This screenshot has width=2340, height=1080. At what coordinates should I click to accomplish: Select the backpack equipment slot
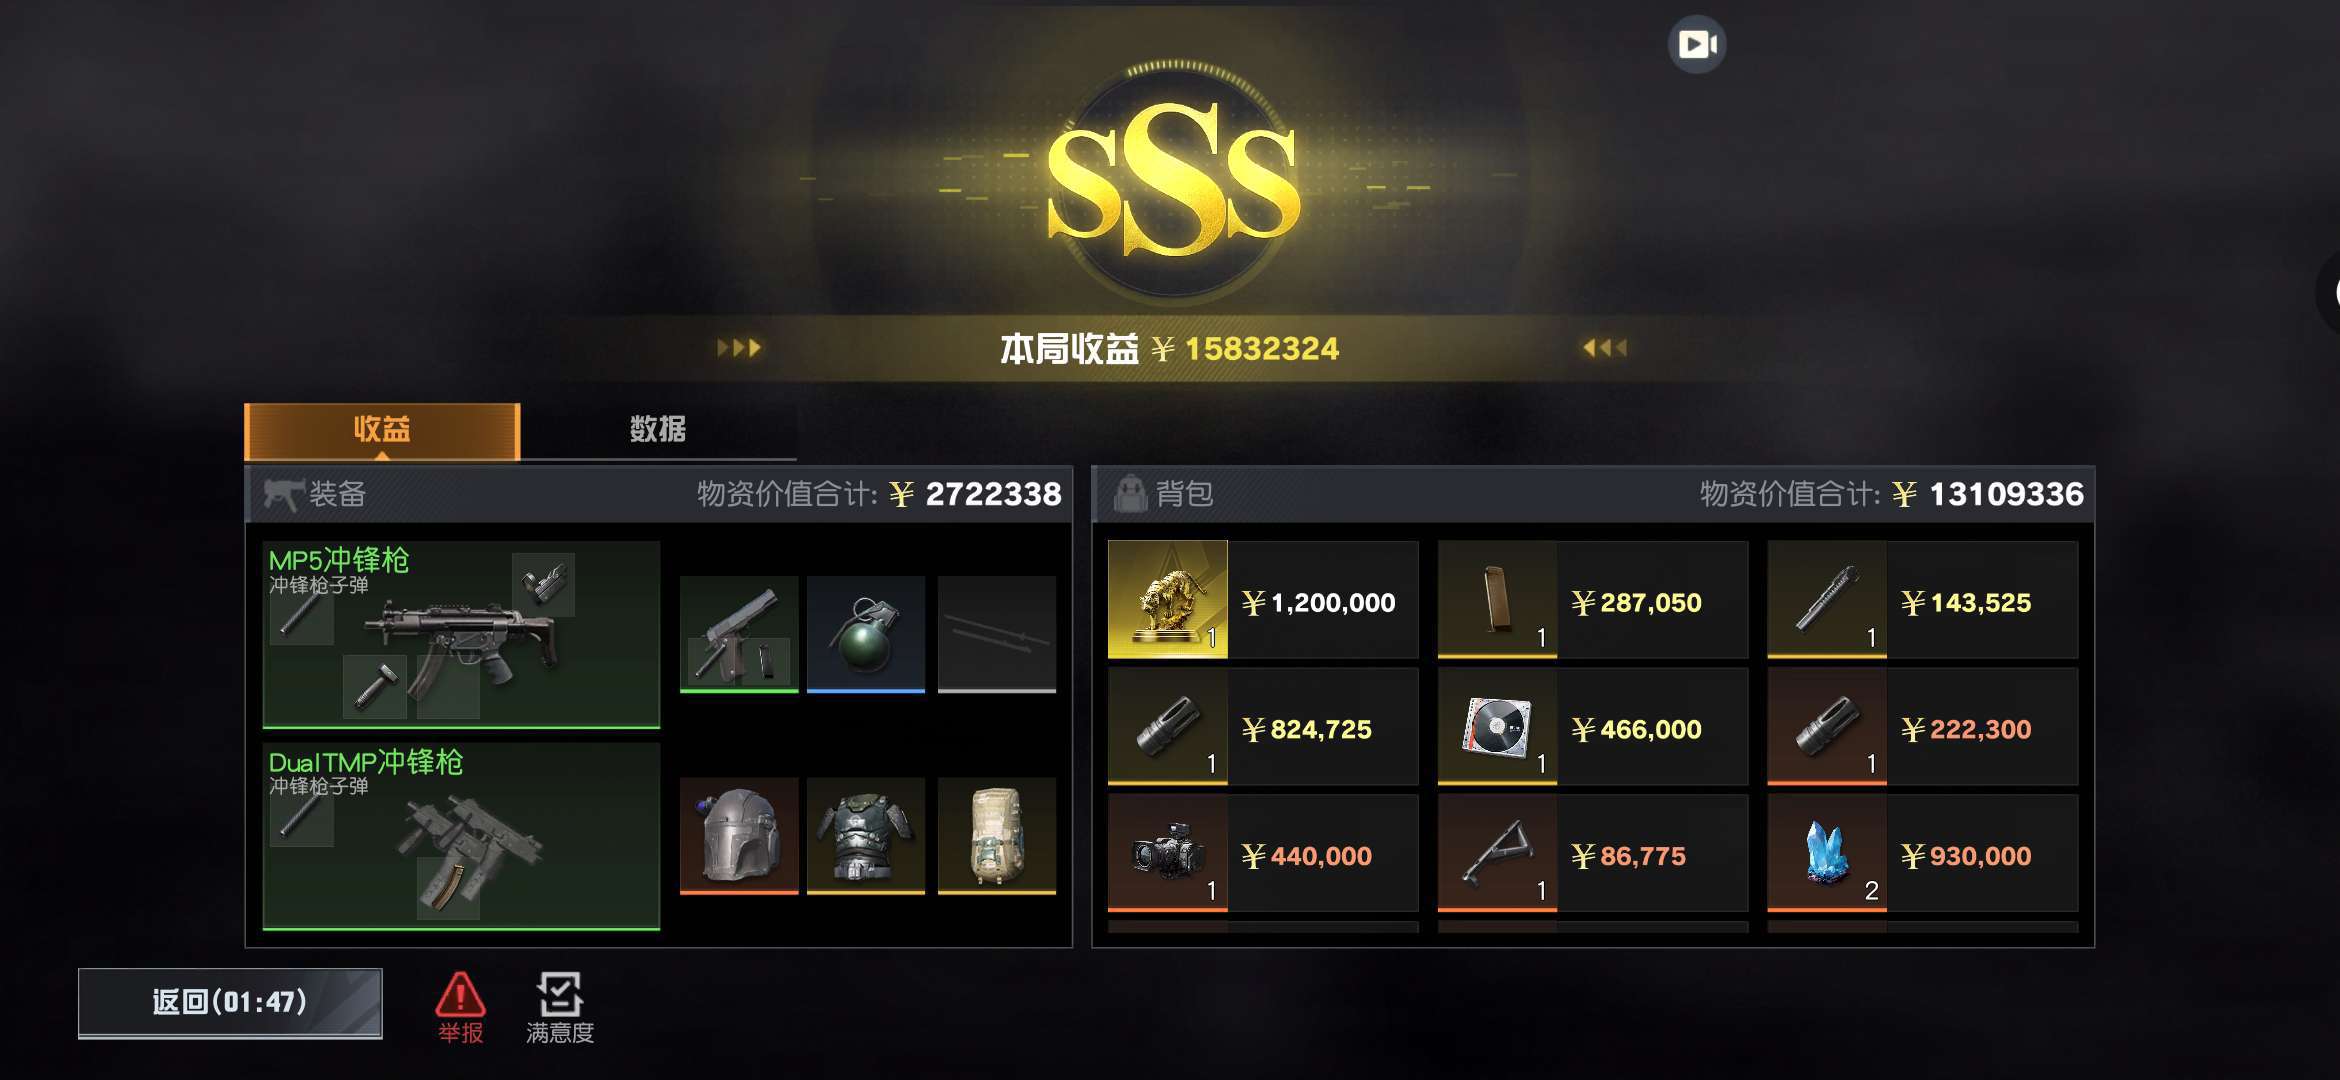[997, 836]
